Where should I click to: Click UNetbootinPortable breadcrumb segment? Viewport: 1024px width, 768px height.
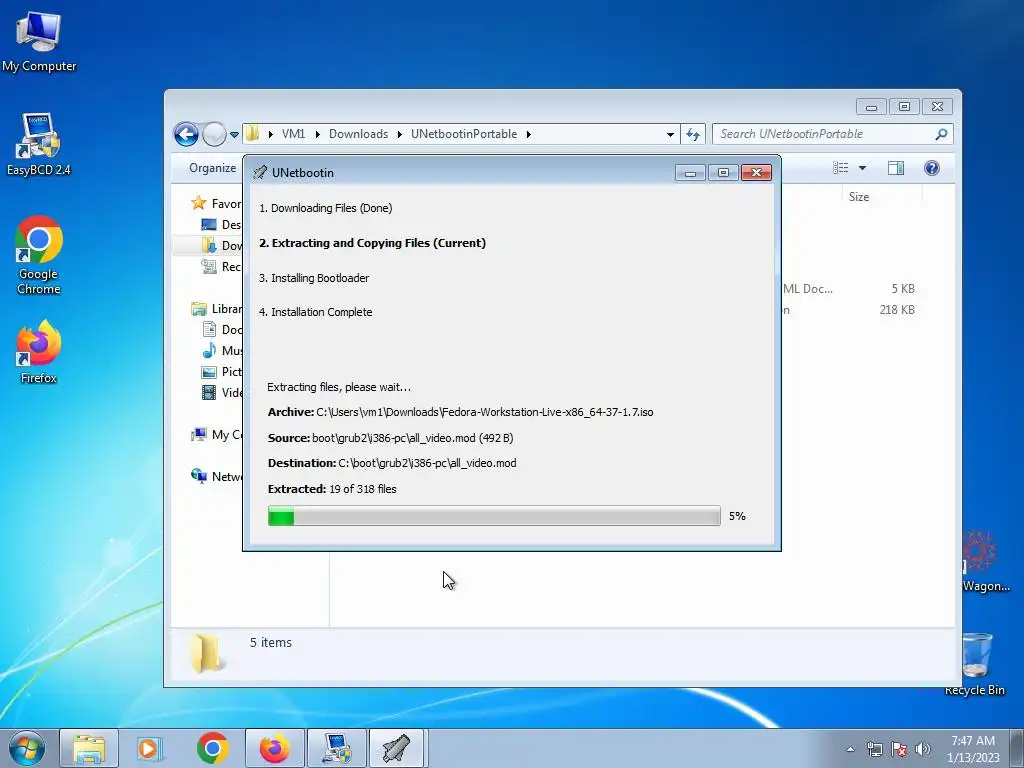click(464, 134)
